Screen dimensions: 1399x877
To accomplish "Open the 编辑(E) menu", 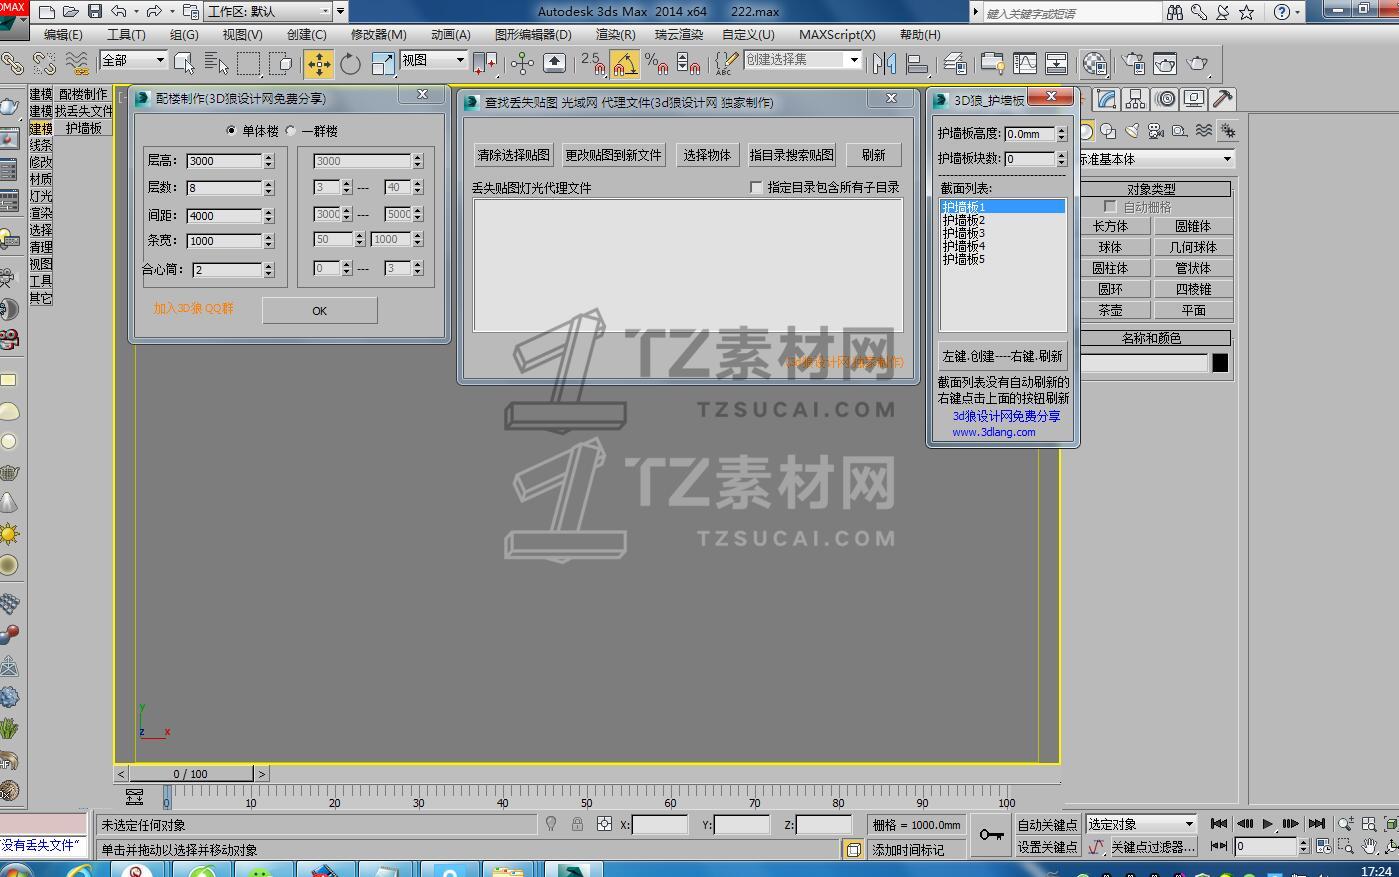I will coord(63,34).
